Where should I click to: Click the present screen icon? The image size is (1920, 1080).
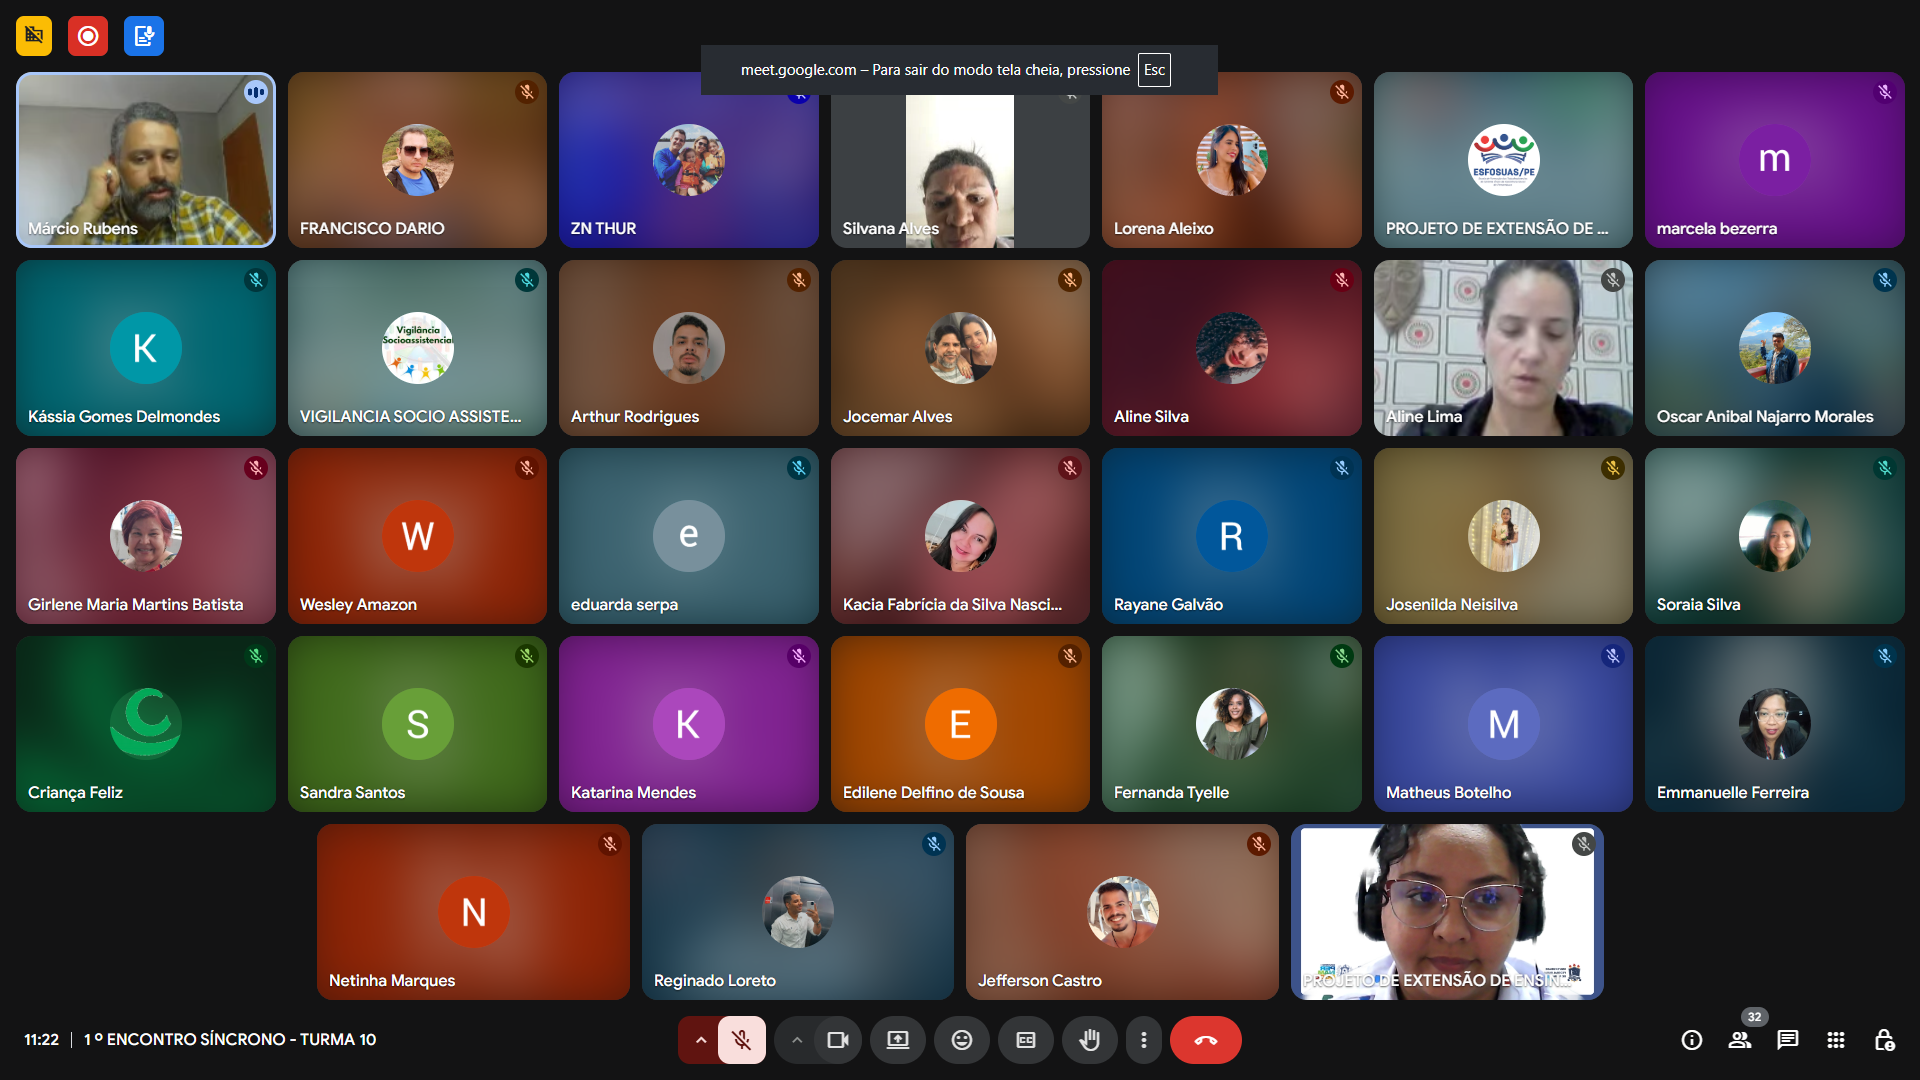point(898,1040)
